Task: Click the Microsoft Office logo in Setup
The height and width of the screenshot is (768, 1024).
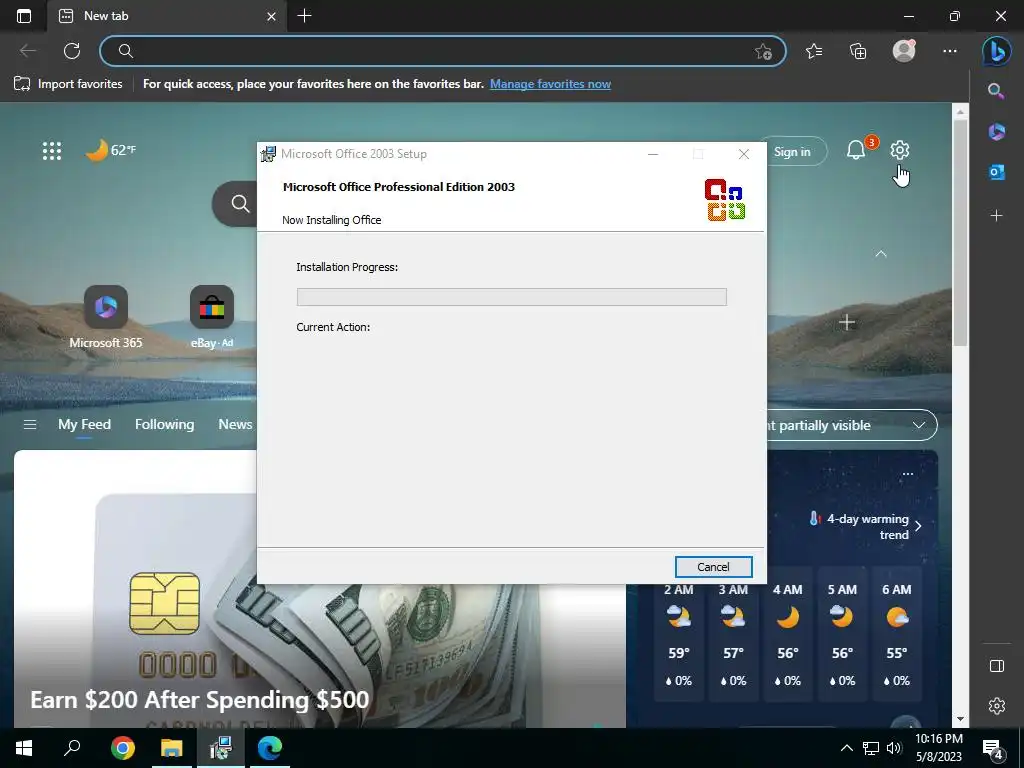Action: pyautogui.click(x=724, y=200)
